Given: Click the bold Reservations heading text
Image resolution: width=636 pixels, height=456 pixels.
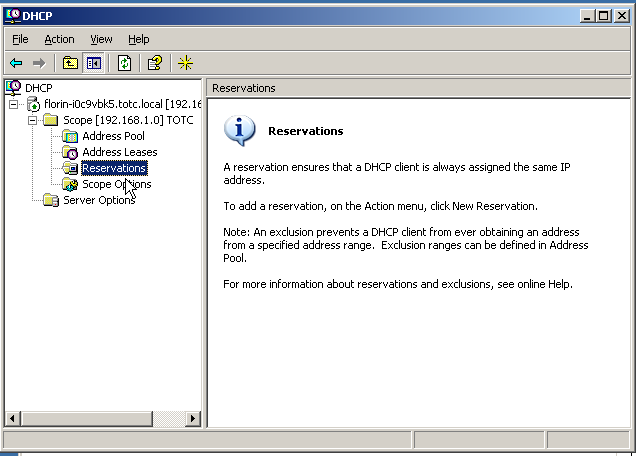Looking at the screenshot, I should tap(305, 131).
